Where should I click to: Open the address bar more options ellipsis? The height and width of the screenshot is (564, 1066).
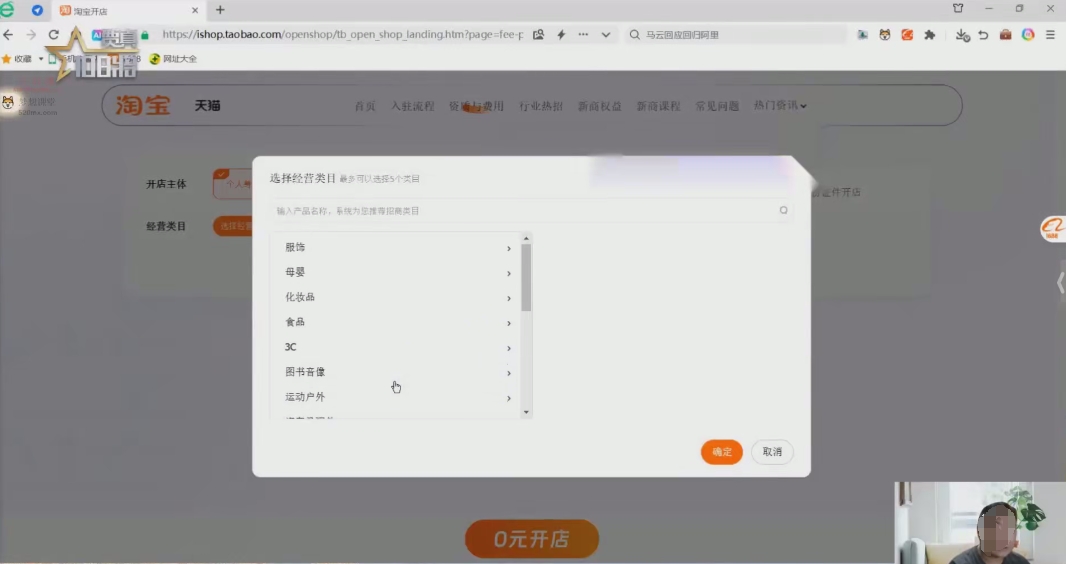pyautogui.click(x=583, y=34)
